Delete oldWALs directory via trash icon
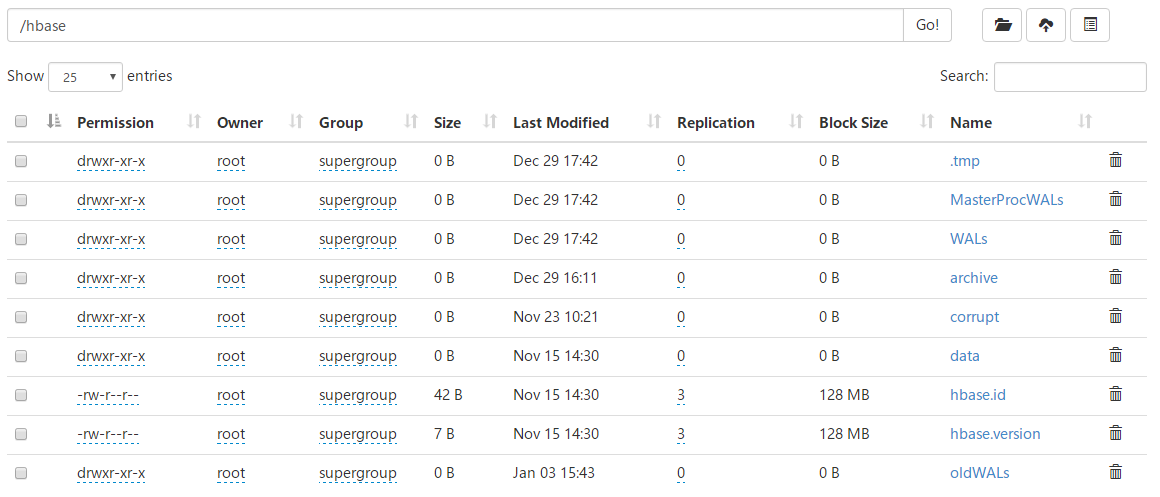This screenshot has width=1160, height=497. tap(1116, 472)
